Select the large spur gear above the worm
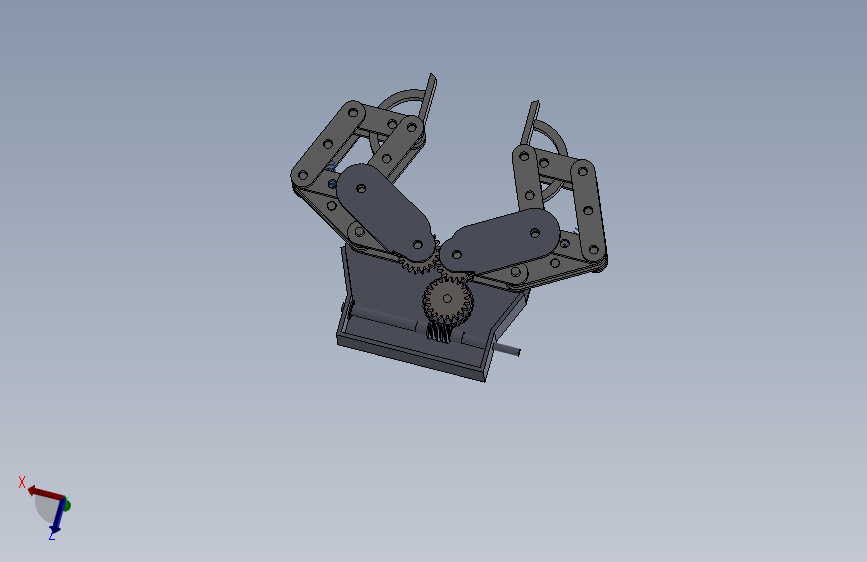This screenshot has height=562, width=867. [447, 301]
